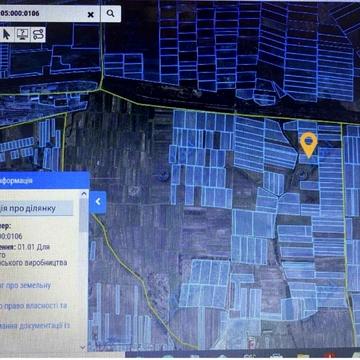Clear the cadastral number search field

coord(90,14)
